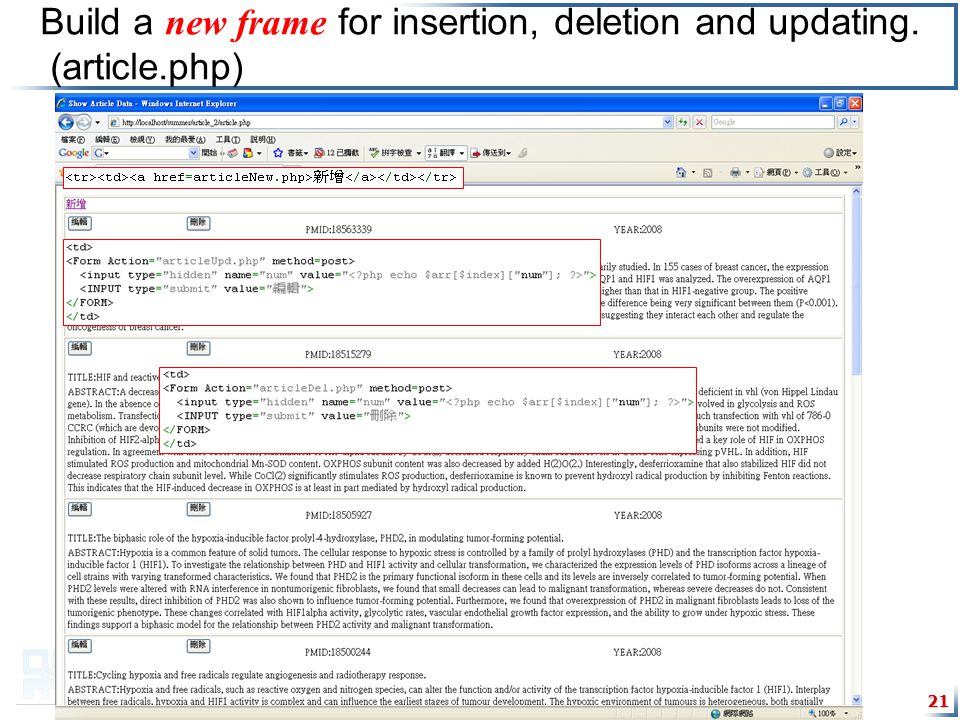Click the Print icon in command bar
Image resolution: width=960 pixels, height=720 pixels.
click(x=735, y=173)
